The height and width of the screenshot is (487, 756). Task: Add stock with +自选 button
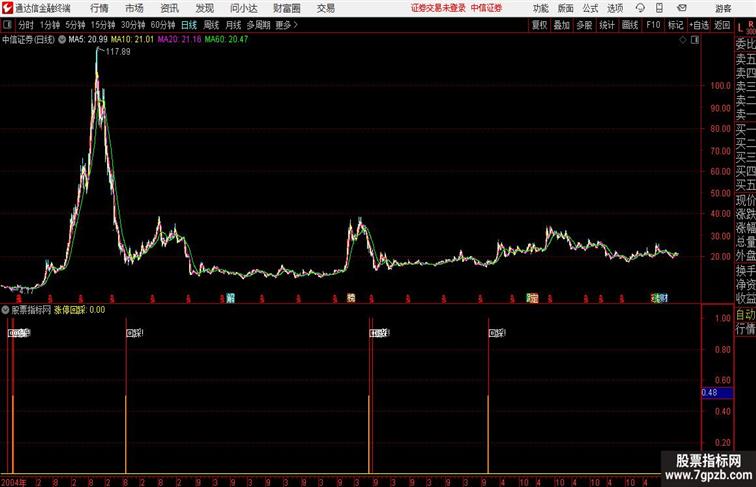tap(699, 25)
